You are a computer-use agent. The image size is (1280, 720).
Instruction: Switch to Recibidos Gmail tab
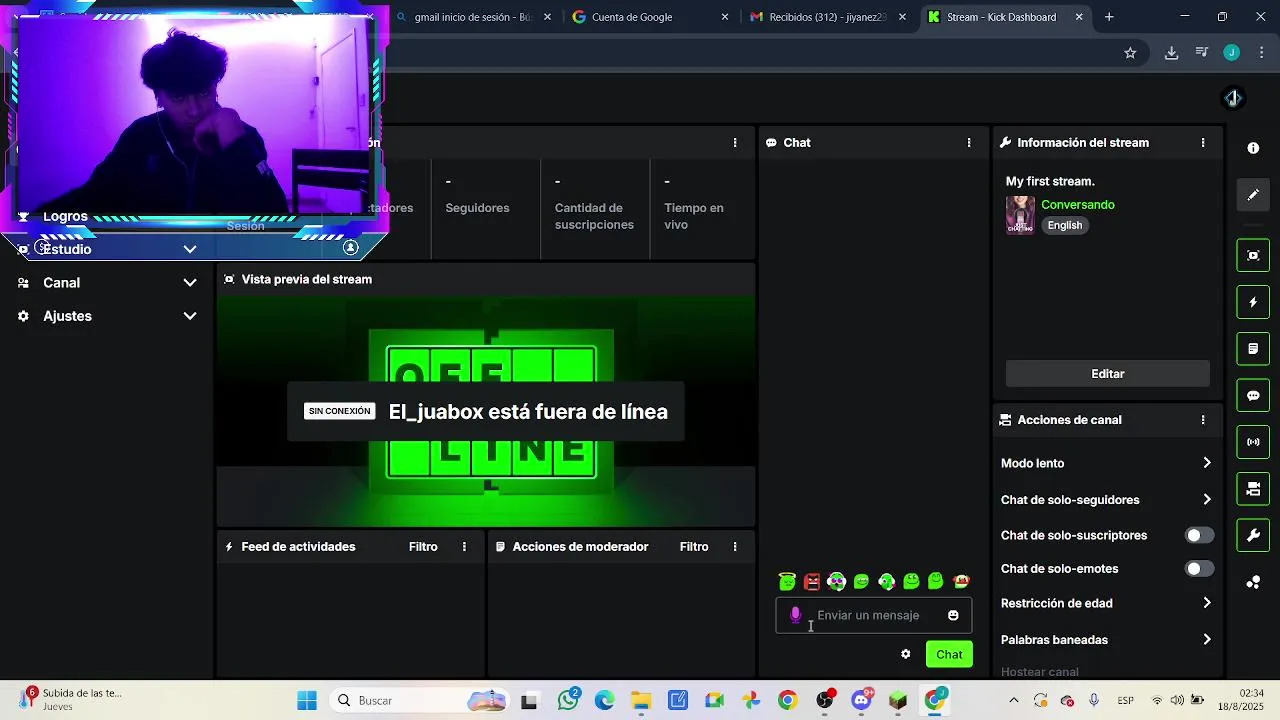[828, 17]
